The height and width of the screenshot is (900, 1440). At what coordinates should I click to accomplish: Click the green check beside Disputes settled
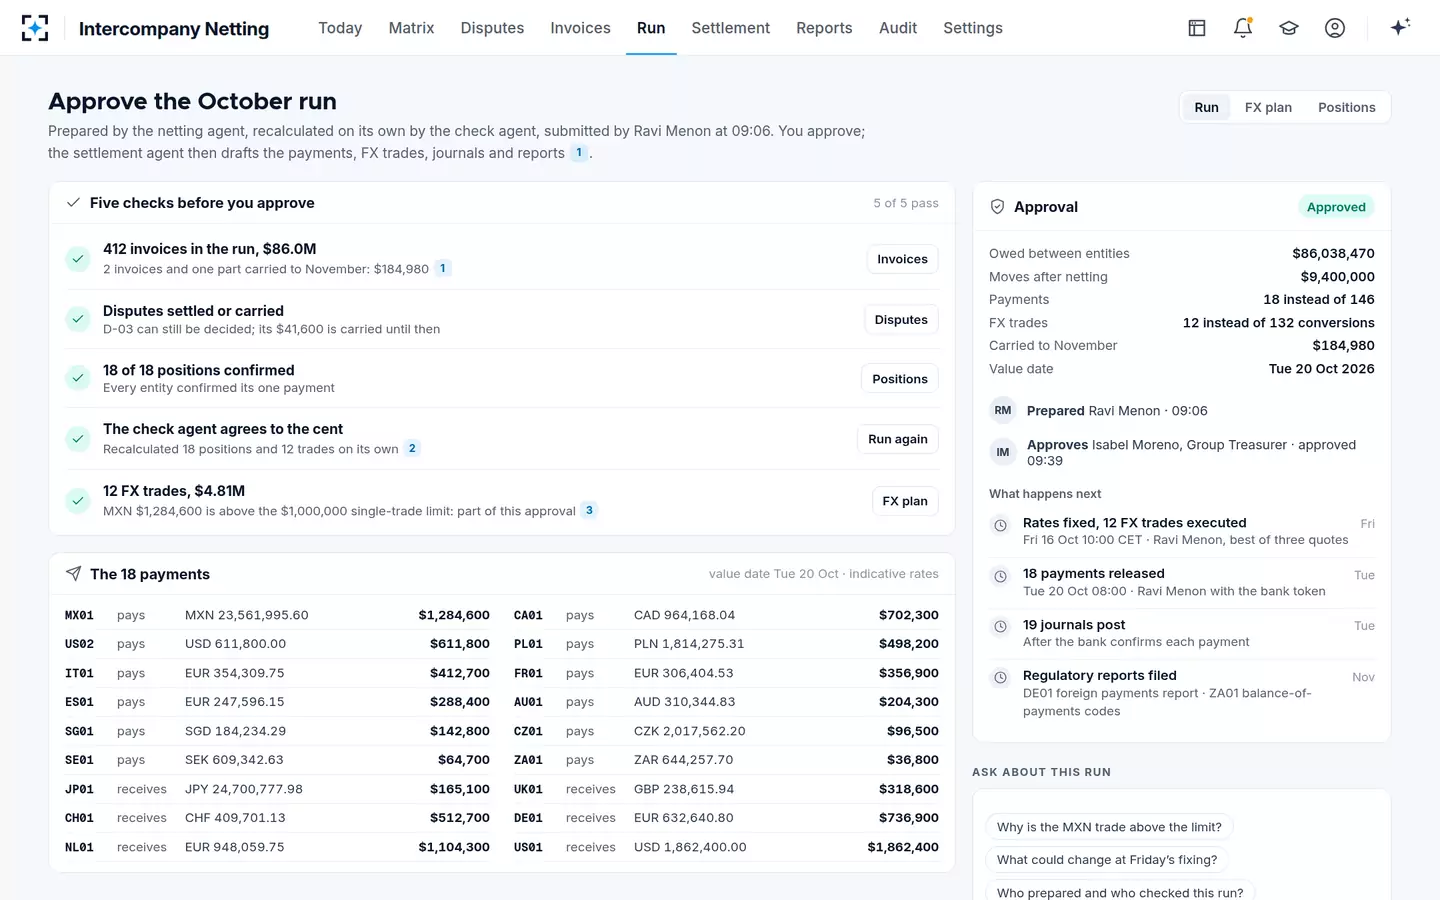tap(78, 319)
